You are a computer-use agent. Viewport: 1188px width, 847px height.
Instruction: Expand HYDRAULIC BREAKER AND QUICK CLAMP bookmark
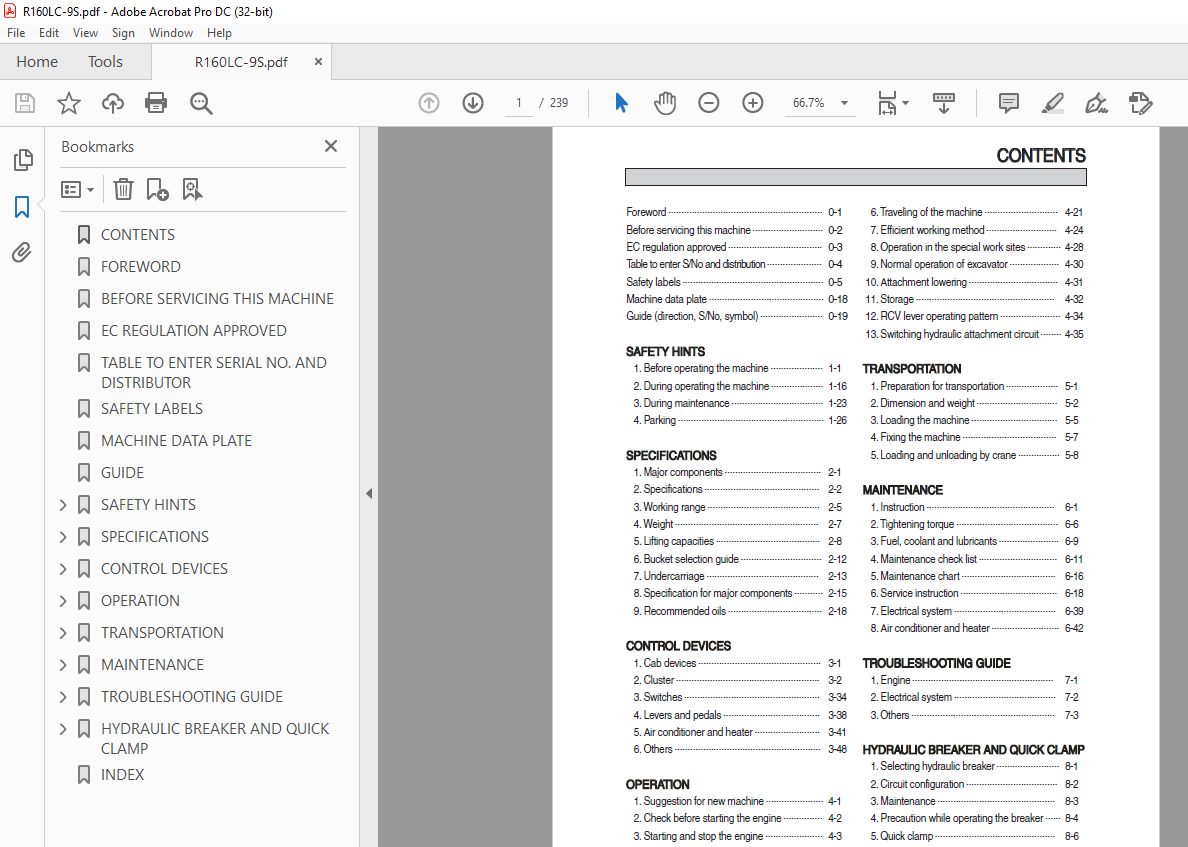[x=63, y=729]
